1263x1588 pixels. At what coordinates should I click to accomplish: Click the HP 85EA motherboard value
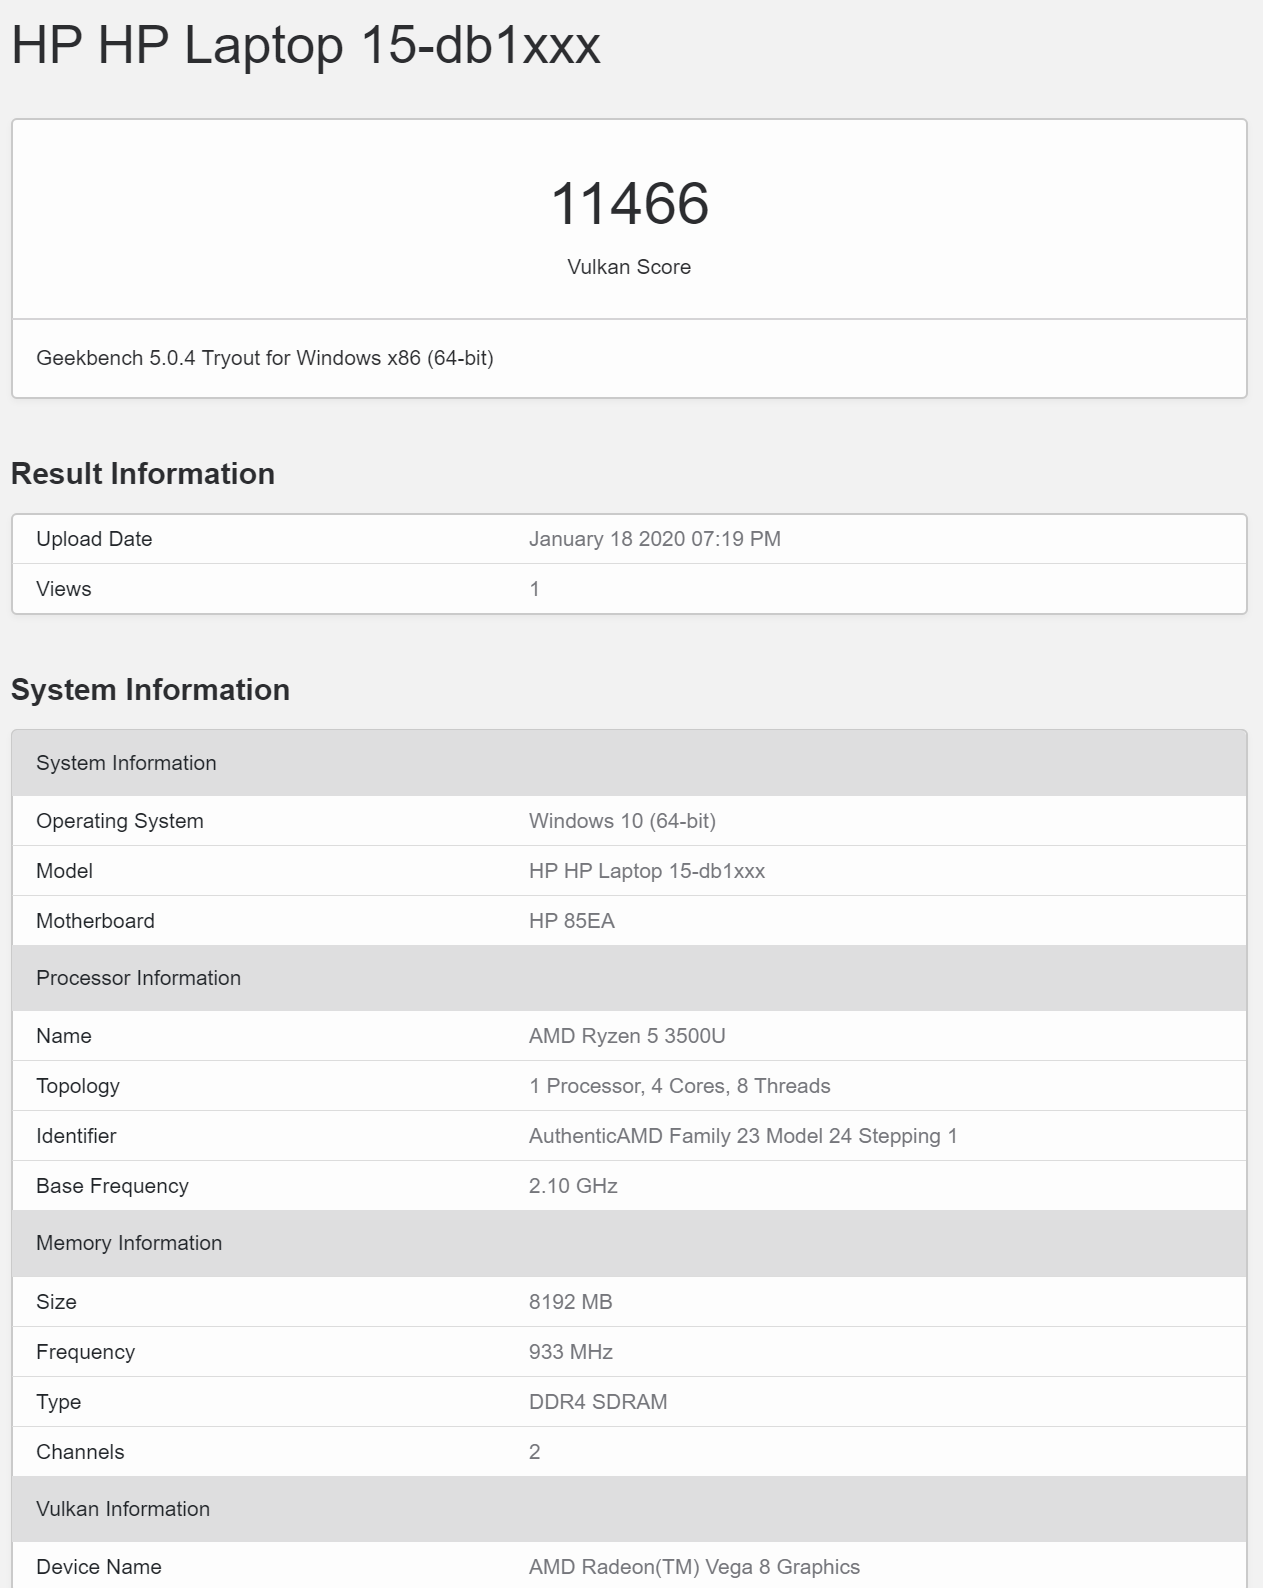tap(572, 921)
